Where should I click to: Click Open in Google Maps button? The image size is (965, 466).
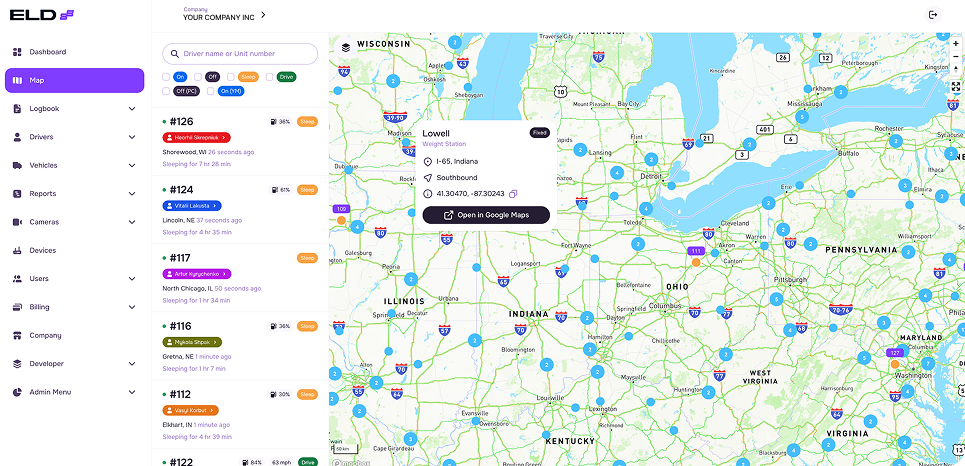tap(486, 215)
